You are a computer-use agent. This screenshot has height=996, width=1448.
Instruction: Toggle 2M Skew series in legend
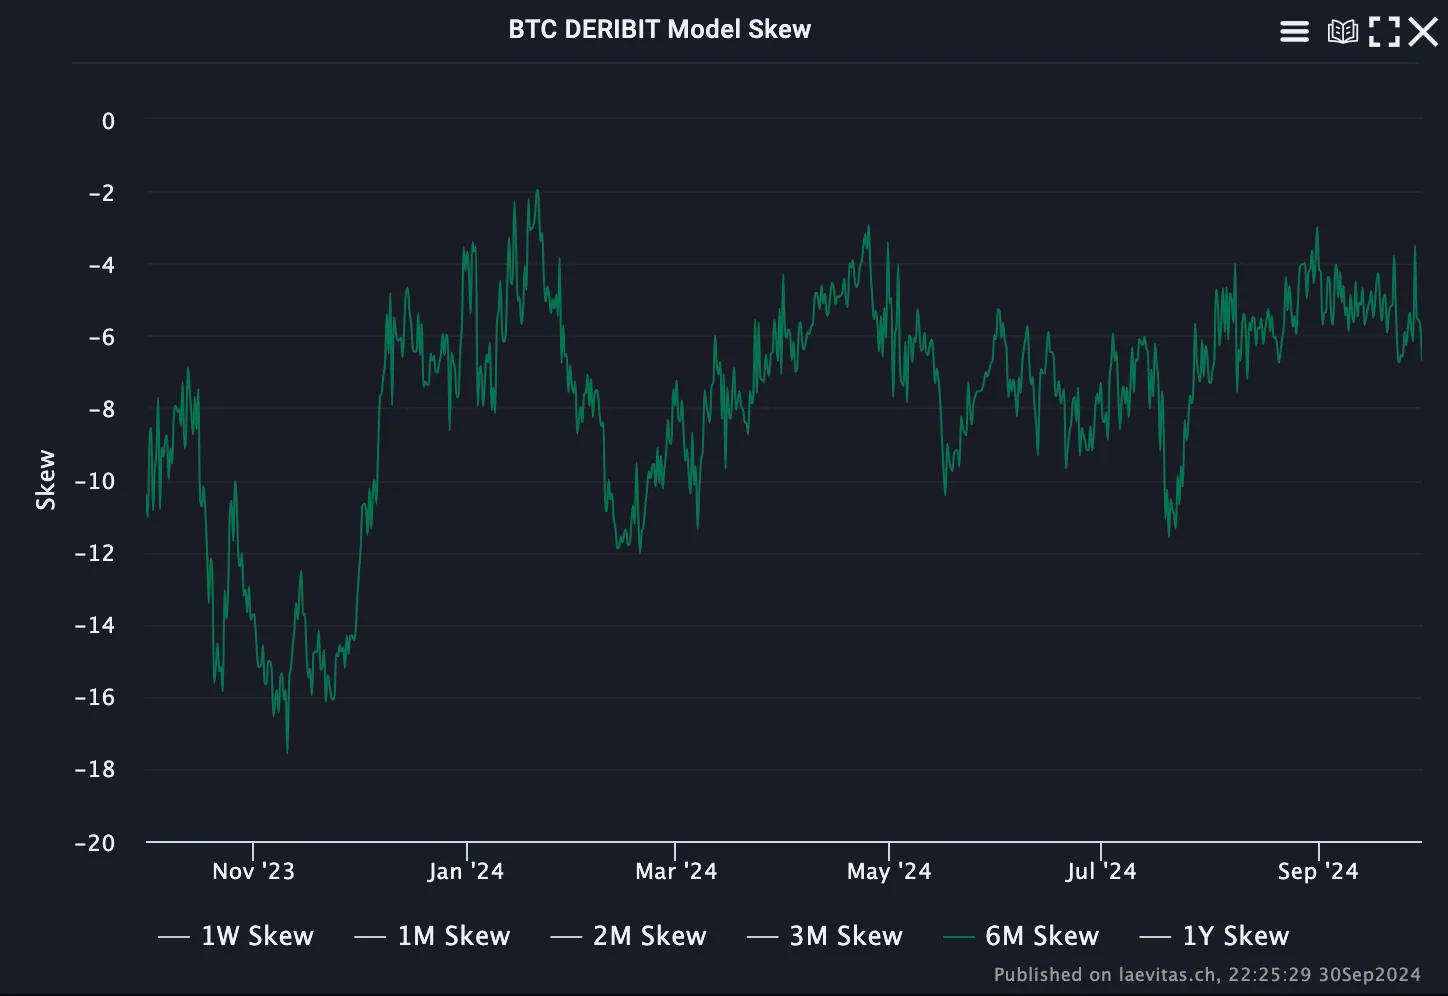(628, 936)
